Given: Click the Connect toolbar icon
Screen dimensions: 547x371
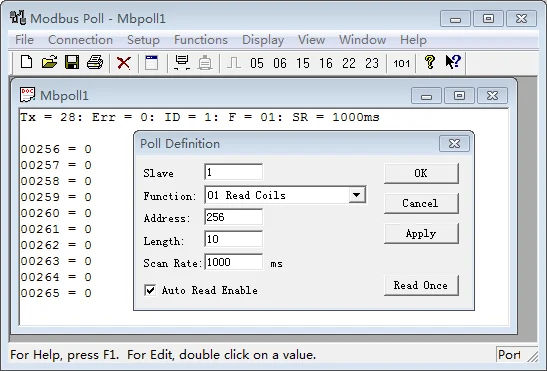Looking at the screenshot, I should pyautogui.click(x=182, y=63).
